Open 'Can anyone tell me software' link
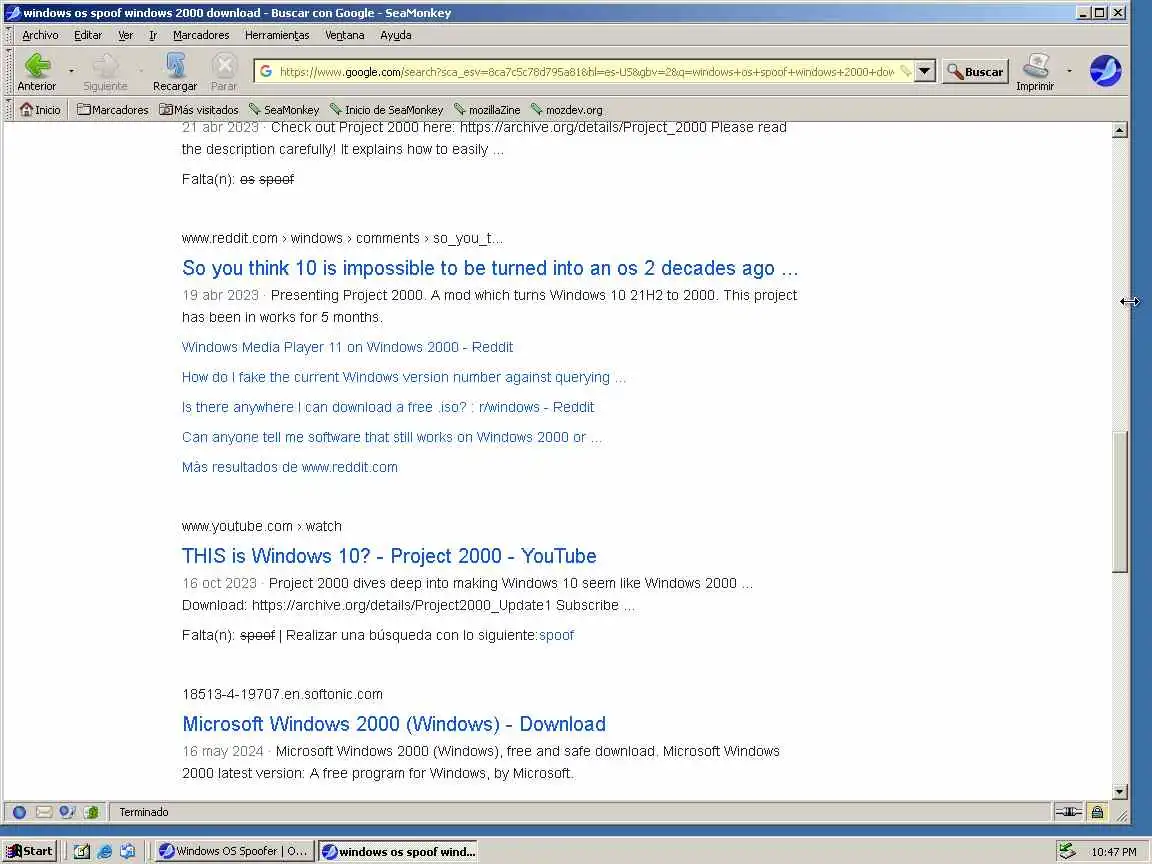The height and width of the screenshot is (864, 1152). pyautogui.click(x=392, y=437)
